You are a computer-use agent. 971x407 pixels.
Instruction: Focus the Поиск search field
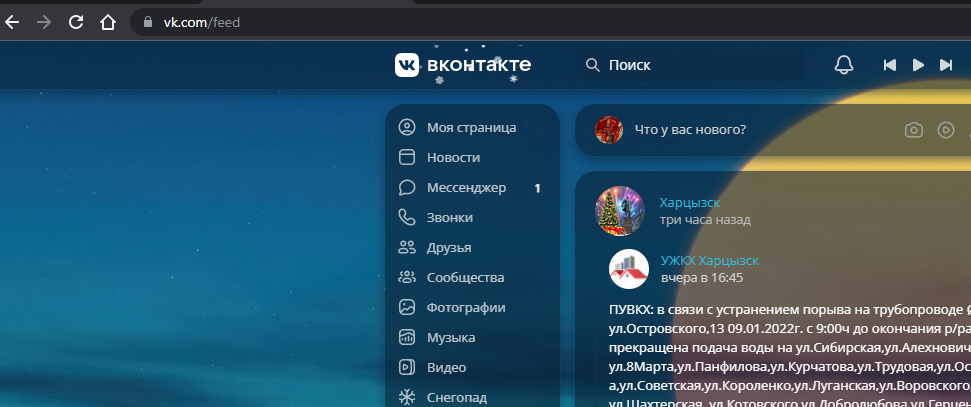click(690, 65)
